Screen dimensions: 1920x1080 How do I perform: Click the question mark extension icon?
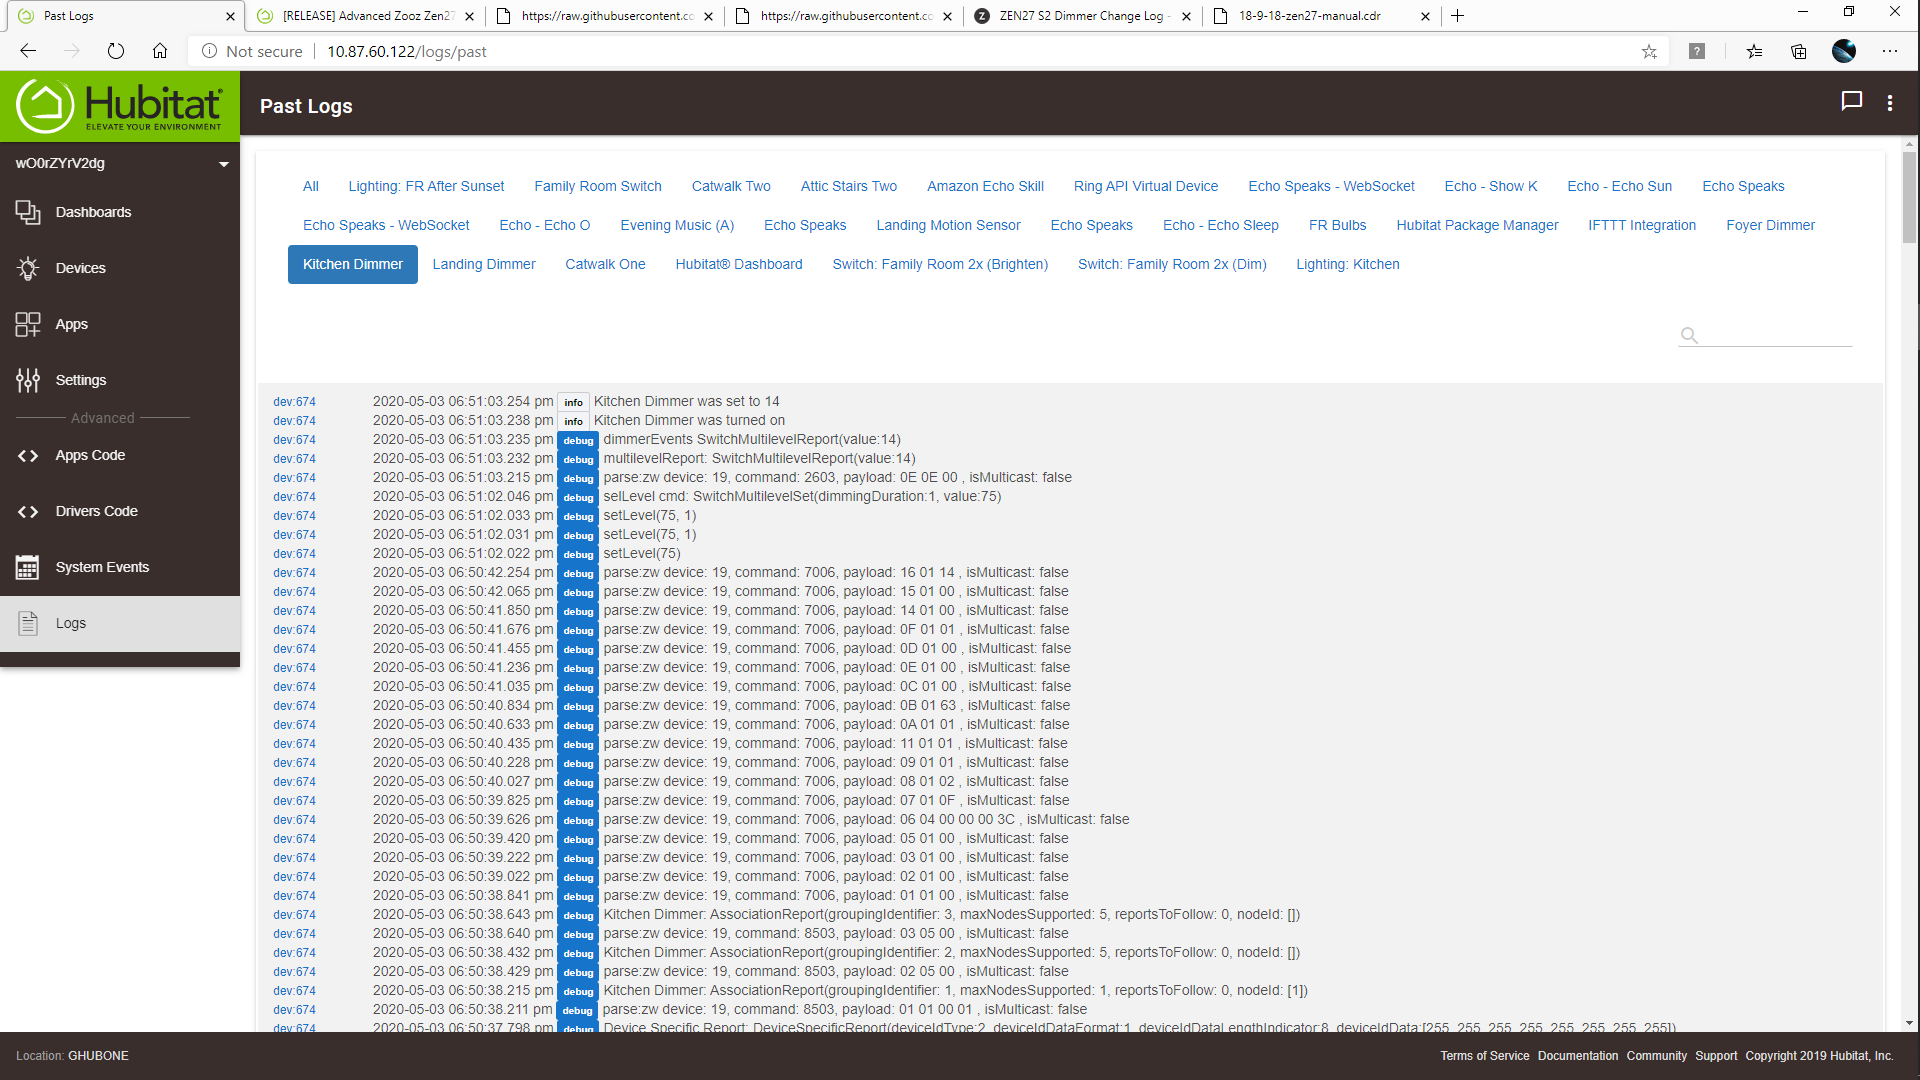pyautogui.click(x=1697, y=51)
